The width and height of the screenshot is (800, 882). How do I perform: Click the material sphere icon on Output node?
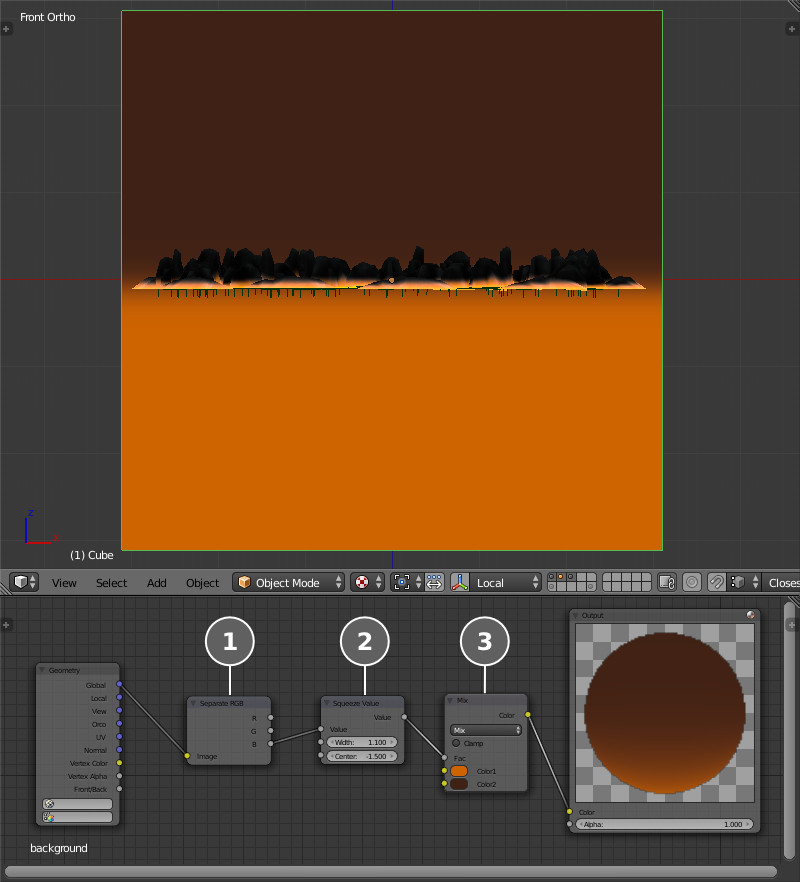[x=750, y=615]
